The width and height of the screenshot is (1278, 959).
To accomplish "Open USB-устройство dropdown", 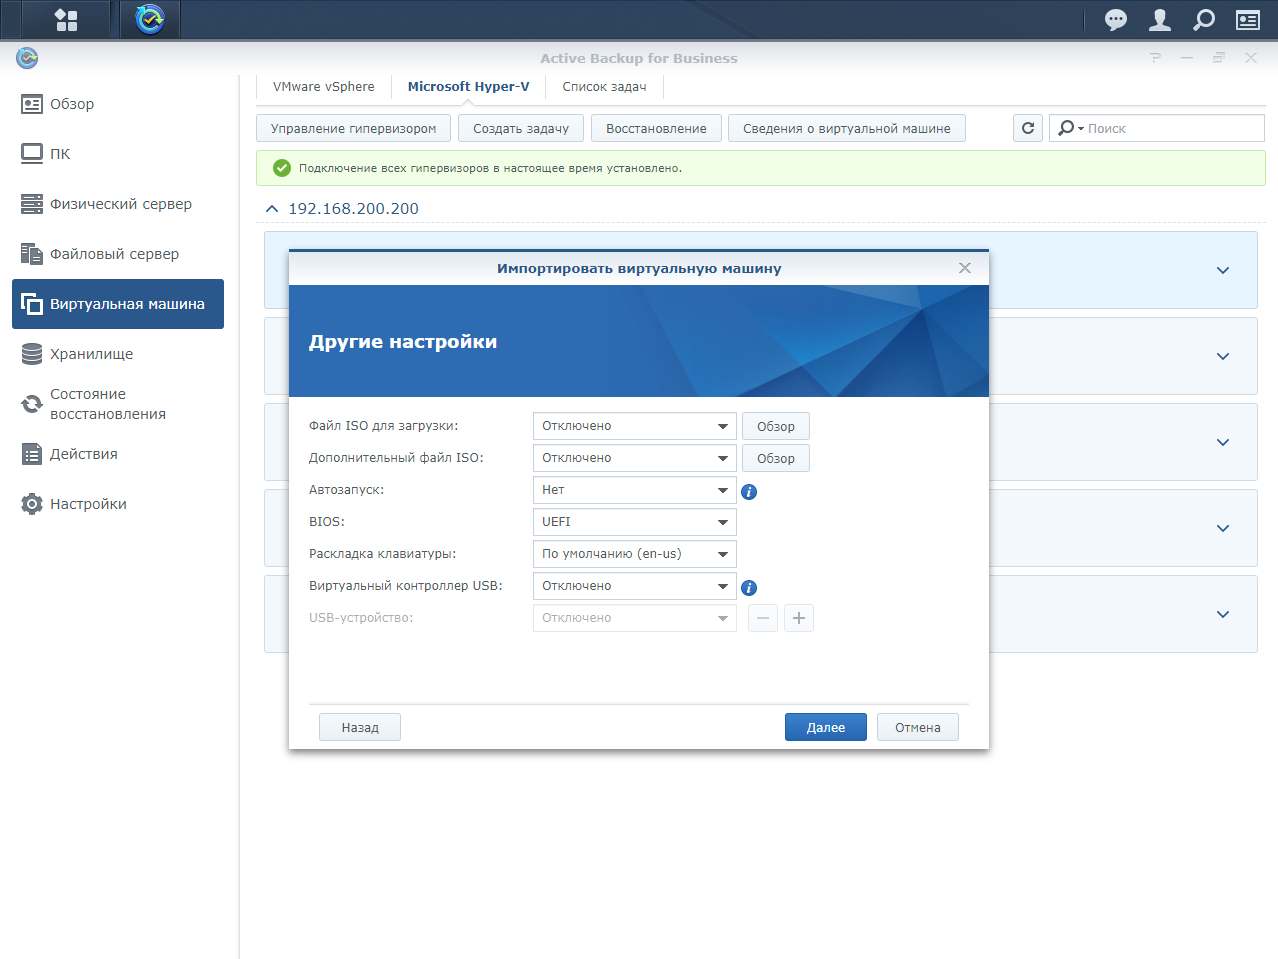I will (635, 618).
